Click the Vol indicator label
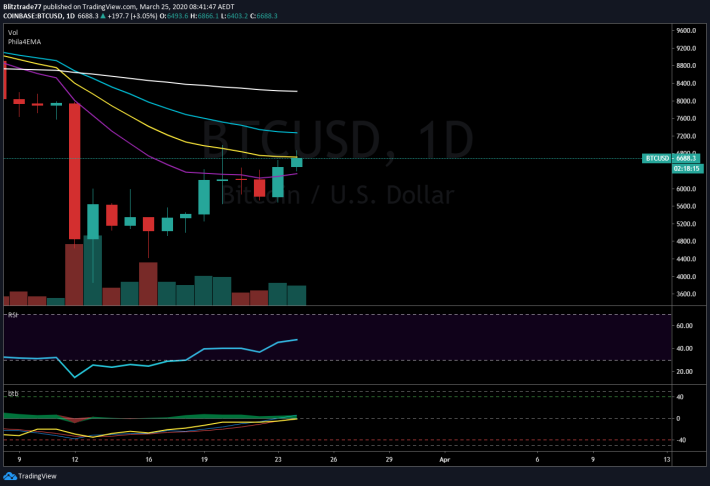710x486 pixels. [x=13, y=33]
